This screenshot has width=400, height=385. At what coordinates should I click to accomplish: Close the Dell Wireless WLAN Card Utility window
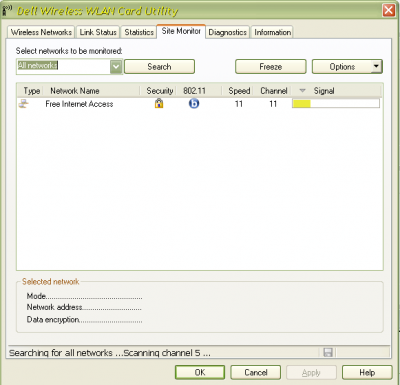[x=389, y=10]
